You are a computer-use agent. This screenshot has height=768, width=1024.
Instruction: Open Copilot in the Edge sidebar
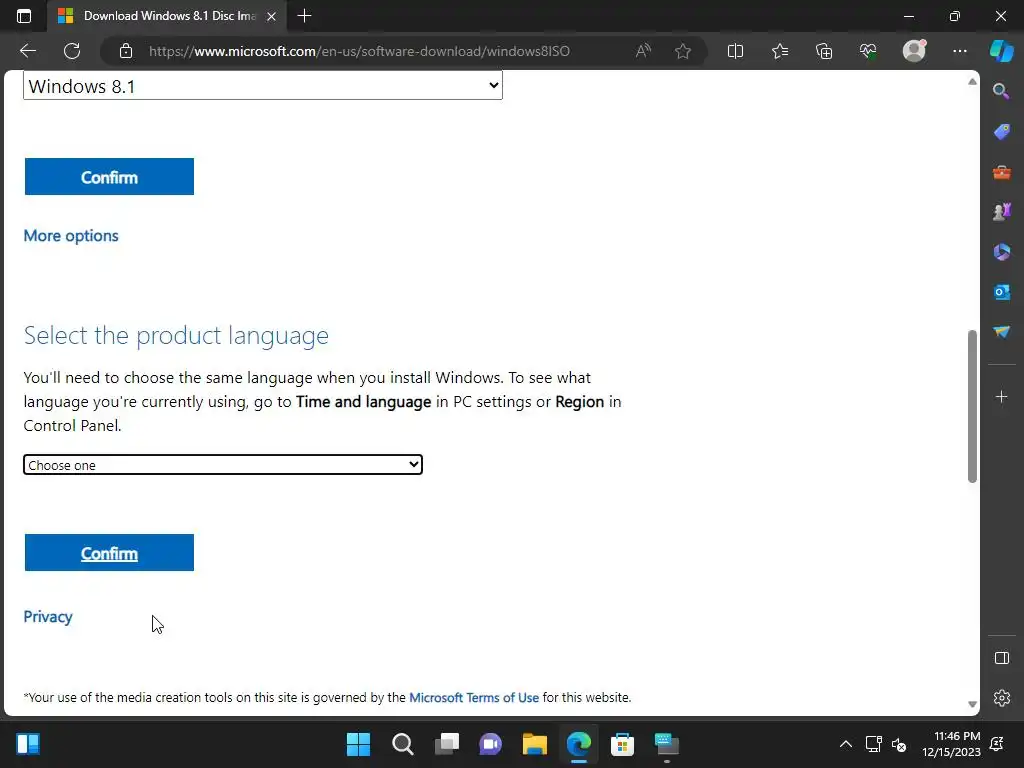[x=1002, y=51]
